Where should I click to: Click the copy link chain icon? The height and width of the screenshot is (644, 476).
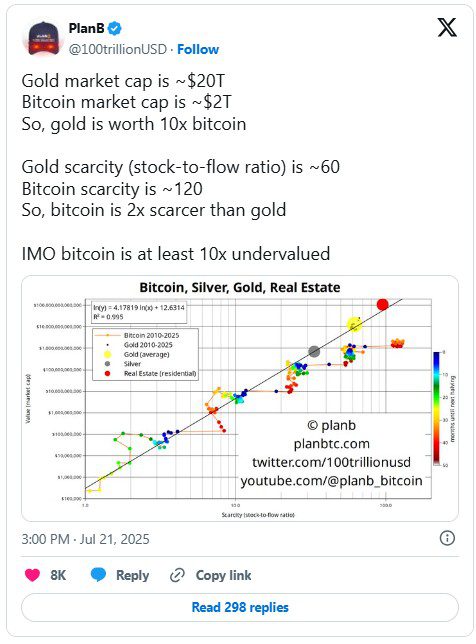[x=177, y=575]
